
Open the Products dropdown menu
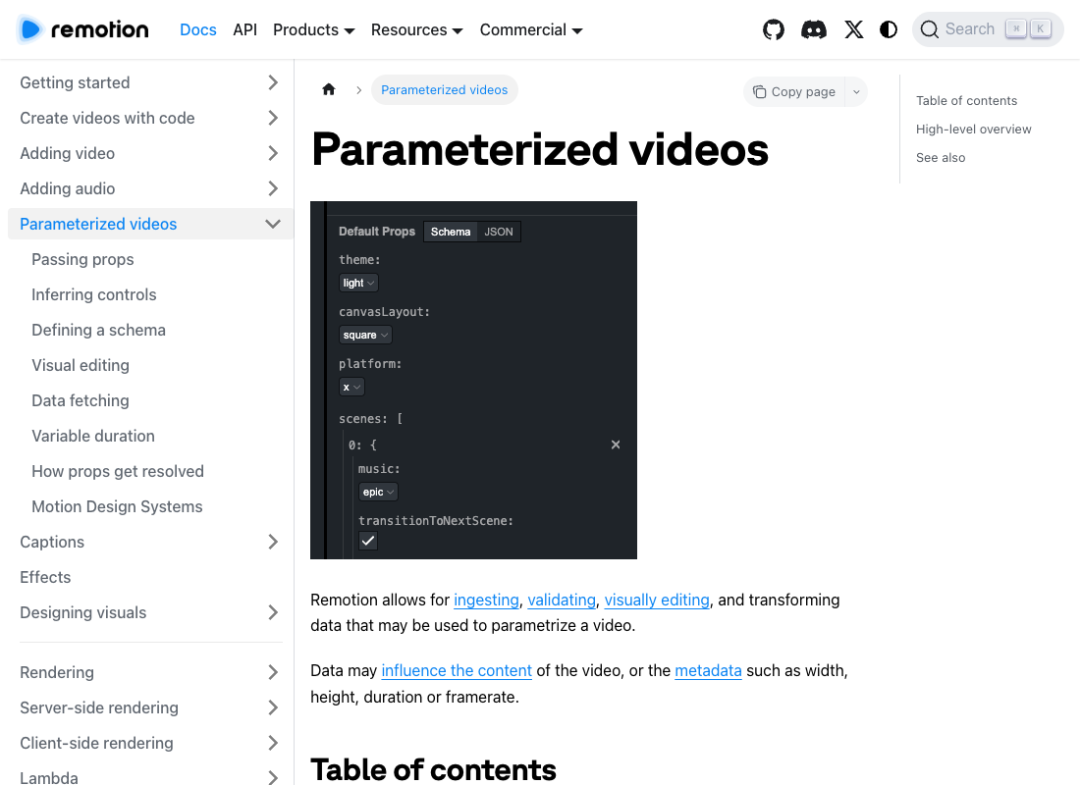pyautogui.click(x=313, y=30)
